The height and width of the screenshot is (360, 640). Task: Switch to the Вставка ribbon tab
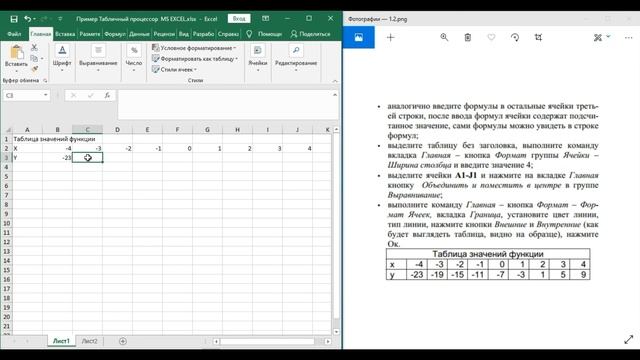pyautogui.click(x=65, y=34)
